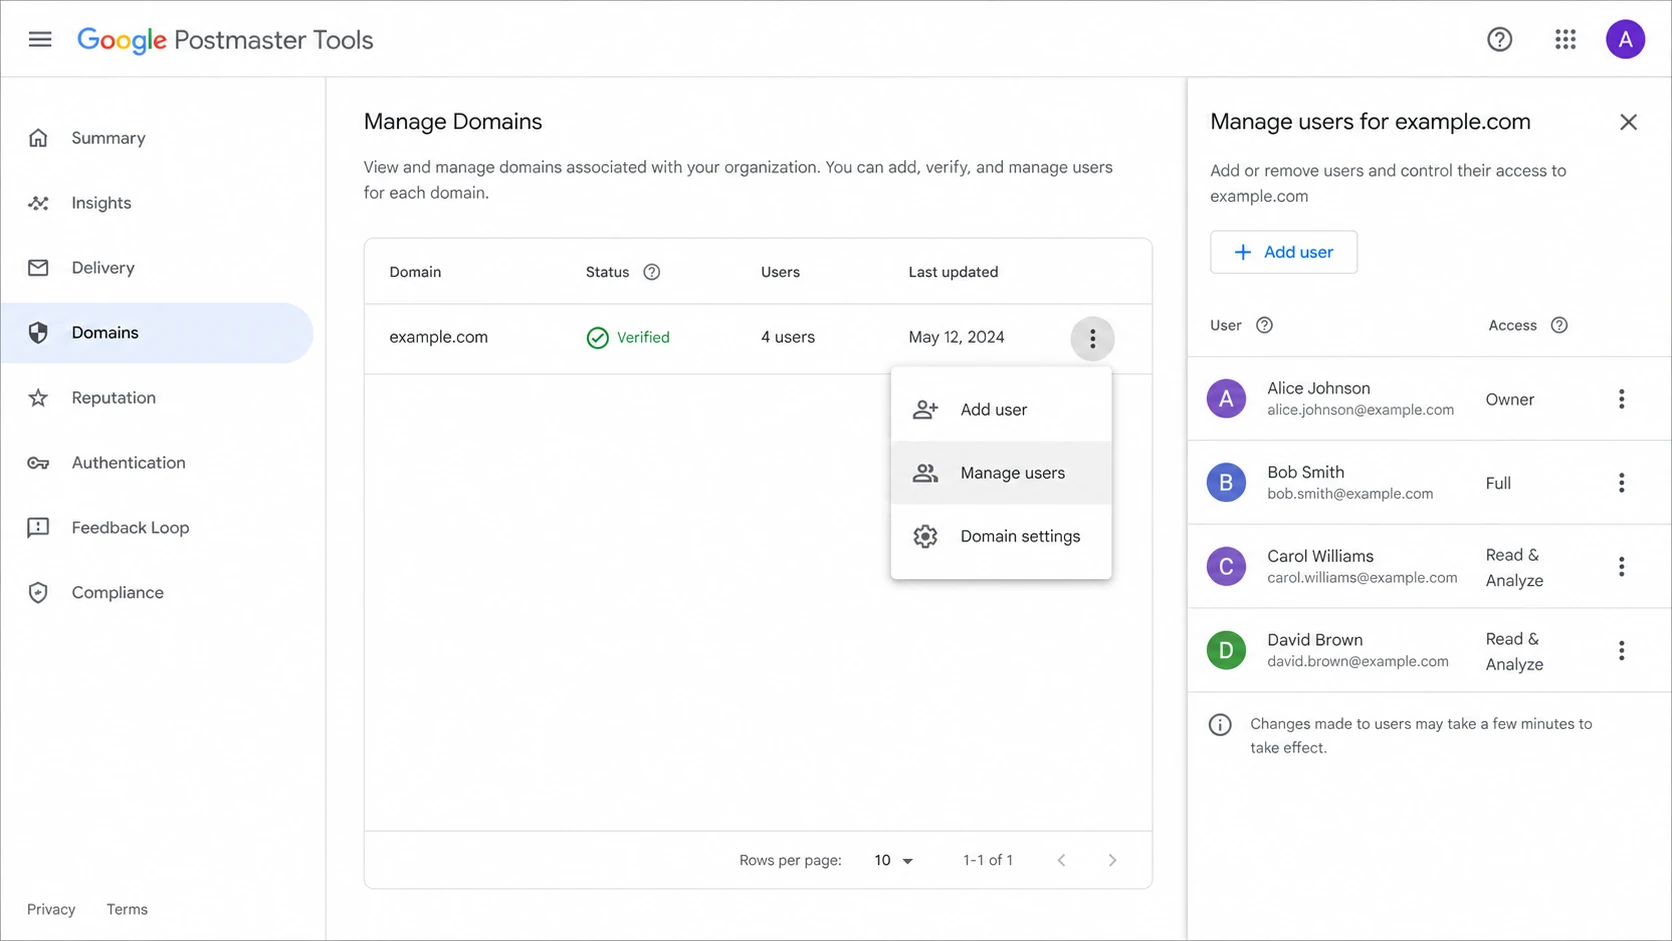Image resolution: width=1672 pixels, height=941 pixels.
Task: Click the User column help icon
Action: (x=1264, y=325)
